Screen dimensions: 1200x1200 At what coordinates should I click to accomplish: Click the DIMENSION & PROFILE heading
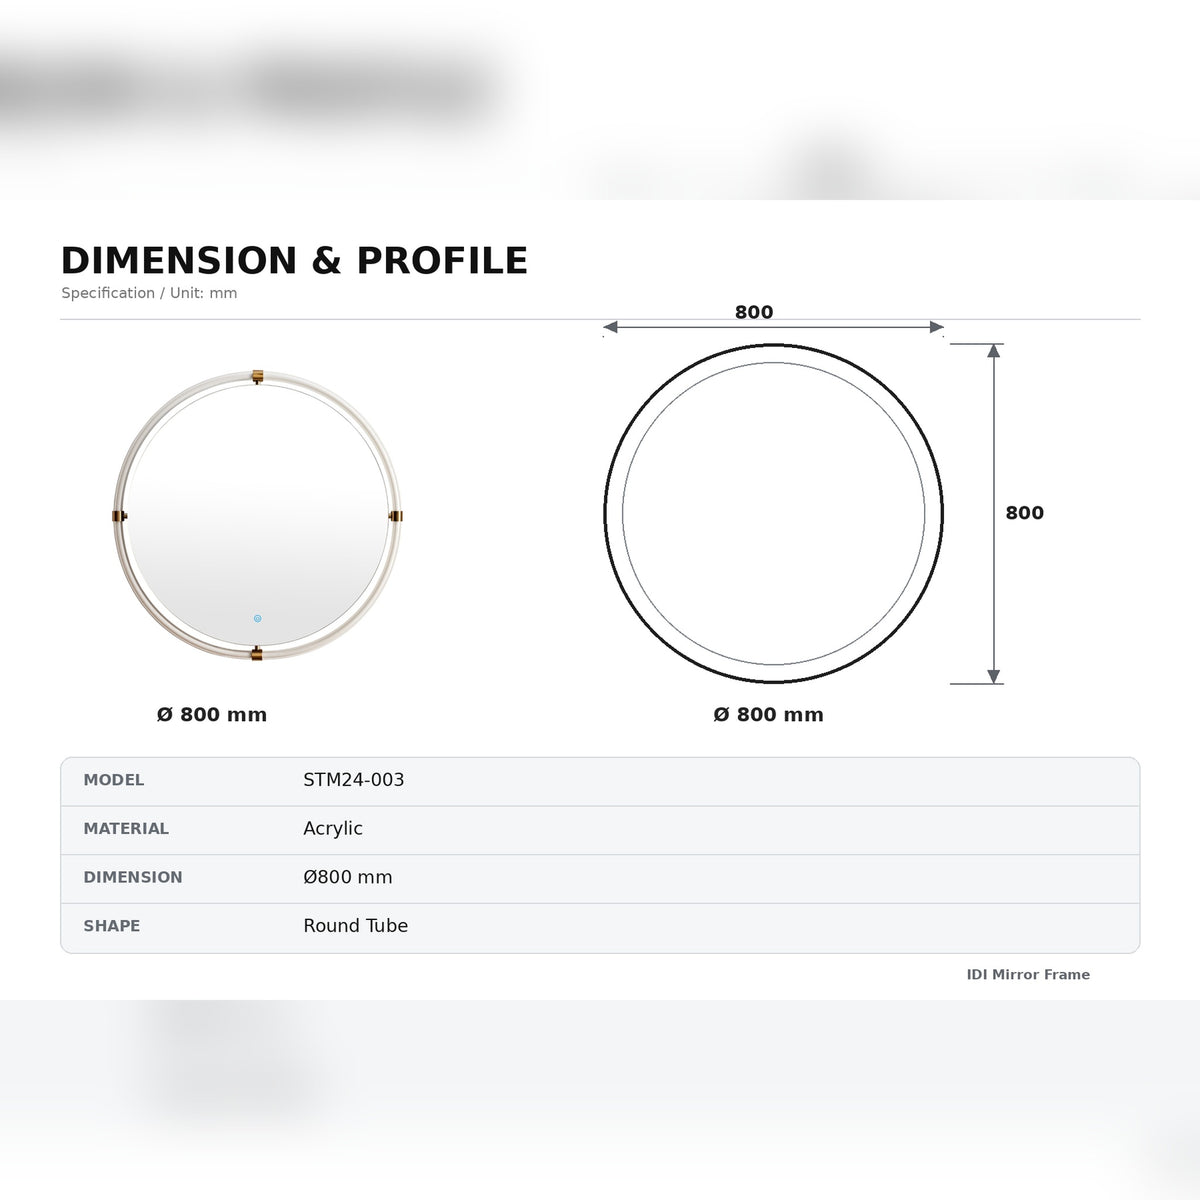click(x=294, y=260)
